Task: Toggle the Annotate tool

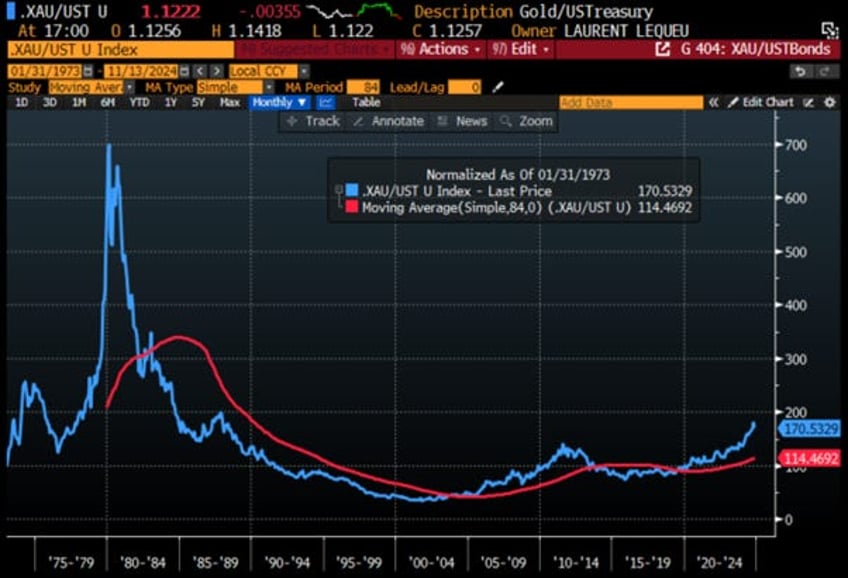Action: point(387,121)
